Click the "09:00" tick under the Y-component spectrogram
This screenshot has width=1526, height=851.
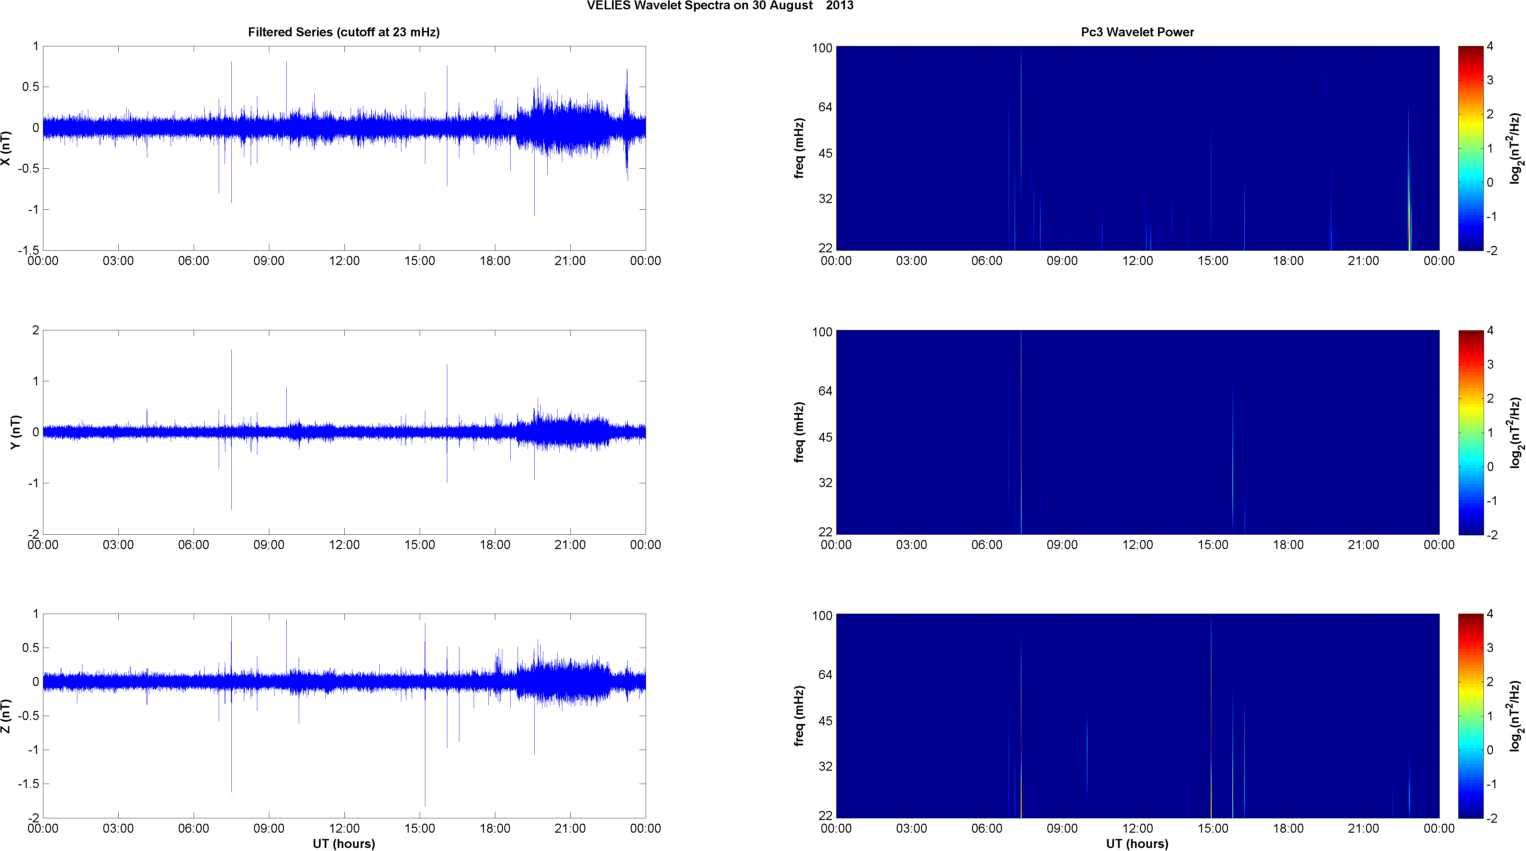click(1062, 545)
